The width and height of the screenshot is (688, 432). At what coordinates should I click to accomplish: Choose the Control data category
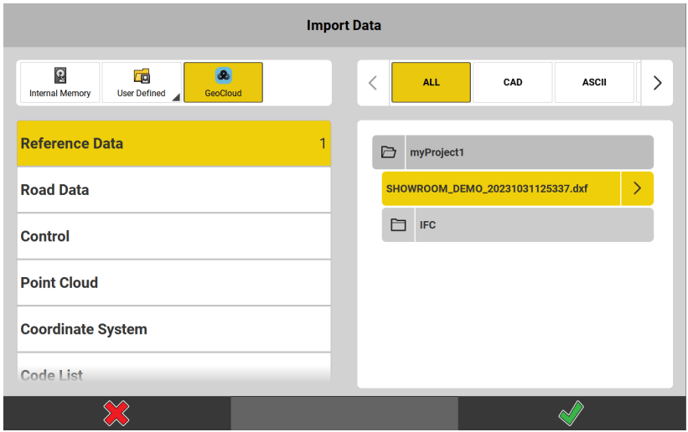click(x=173, y=236)
